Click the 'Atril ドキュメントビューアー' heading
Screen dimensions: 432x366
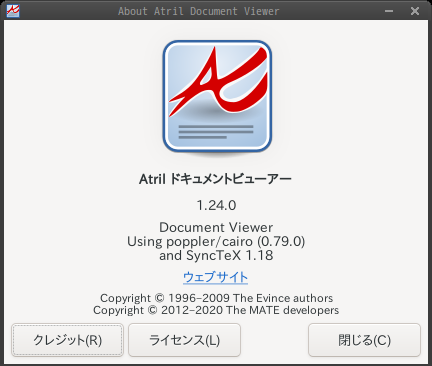(216, 179)
